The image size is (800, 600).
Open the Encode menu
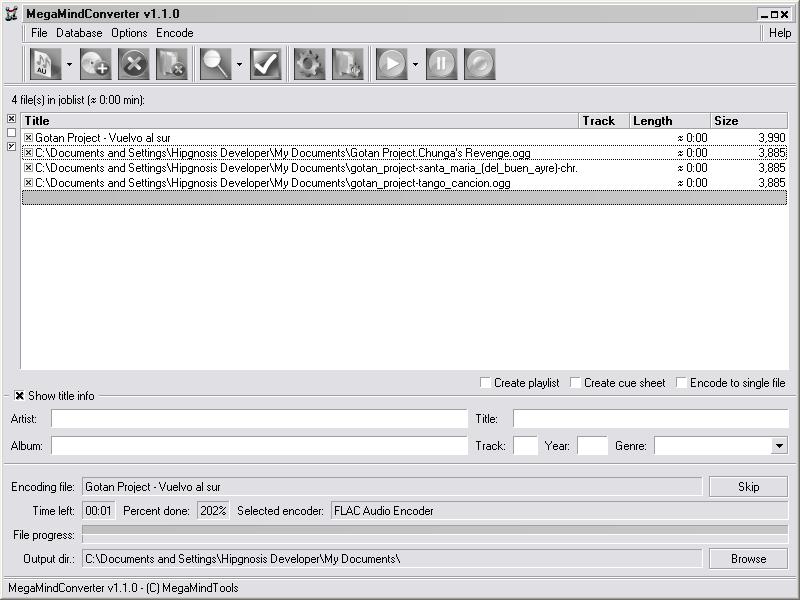click(174, 33)
